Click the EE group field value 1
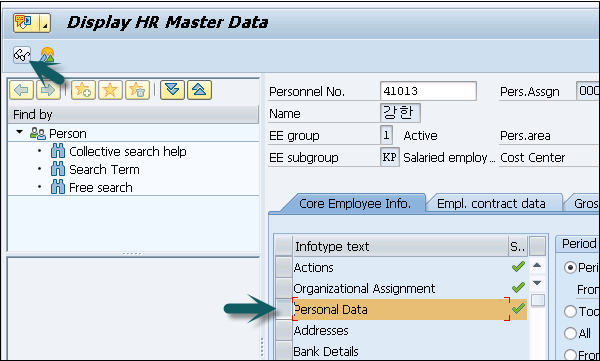Screen dimensions: 600x361 point(386,135)
